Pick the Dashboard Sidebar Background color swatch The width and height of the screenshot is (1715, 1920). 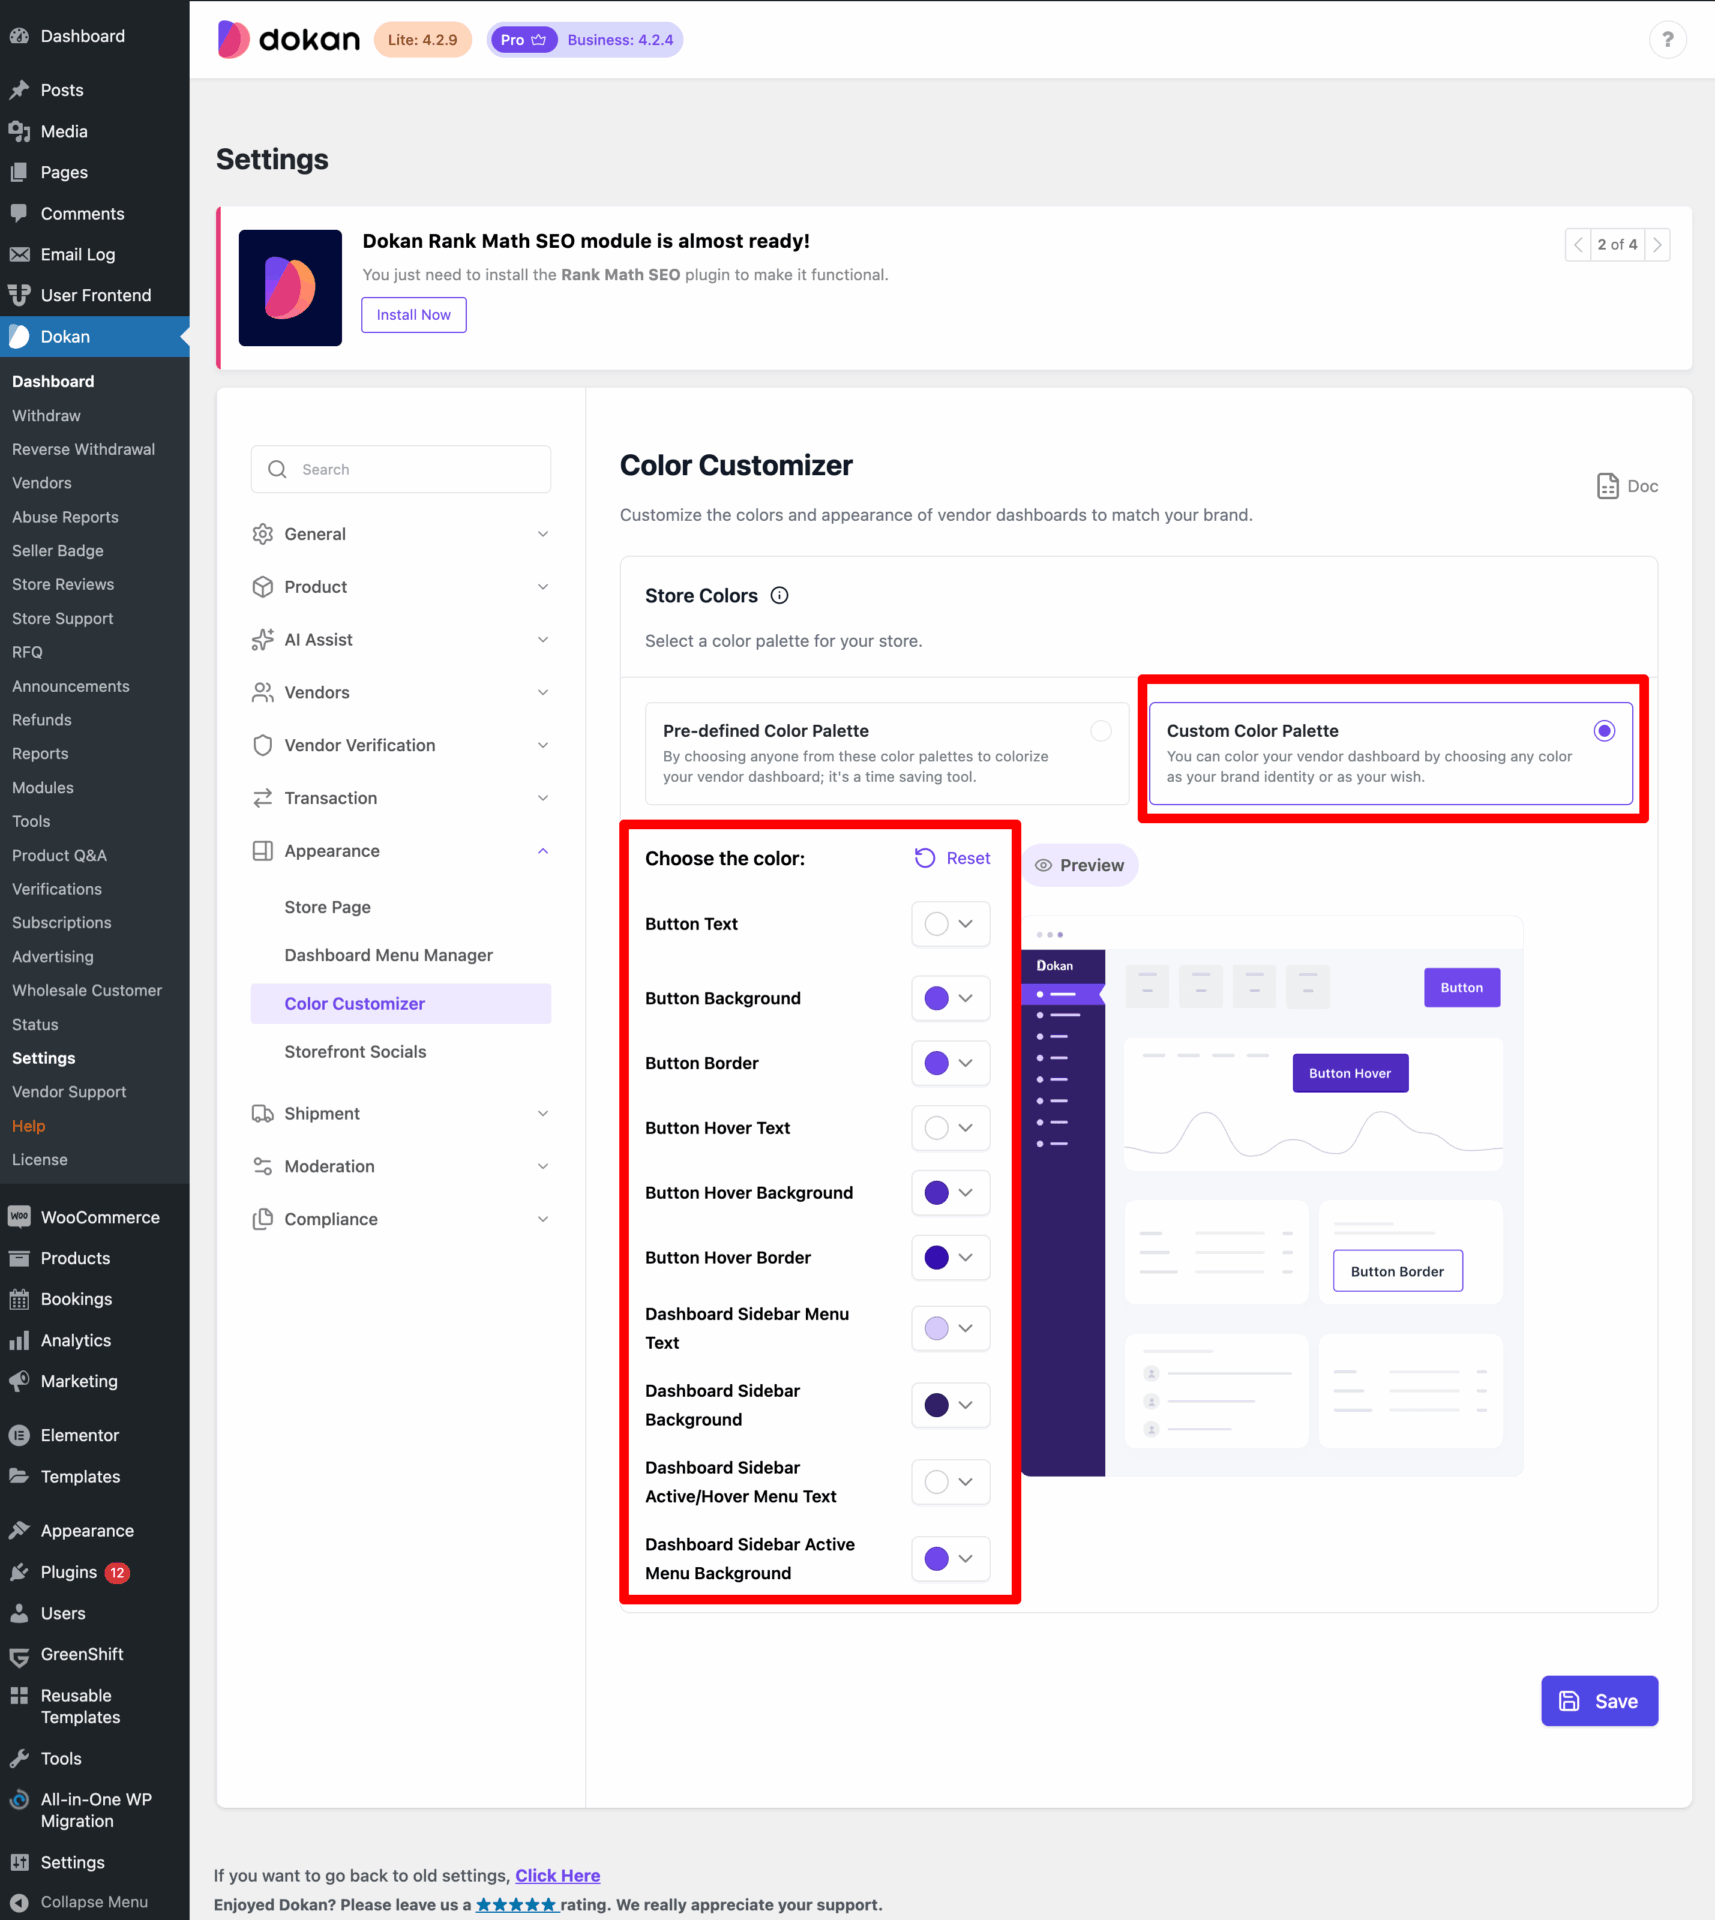936,1405
